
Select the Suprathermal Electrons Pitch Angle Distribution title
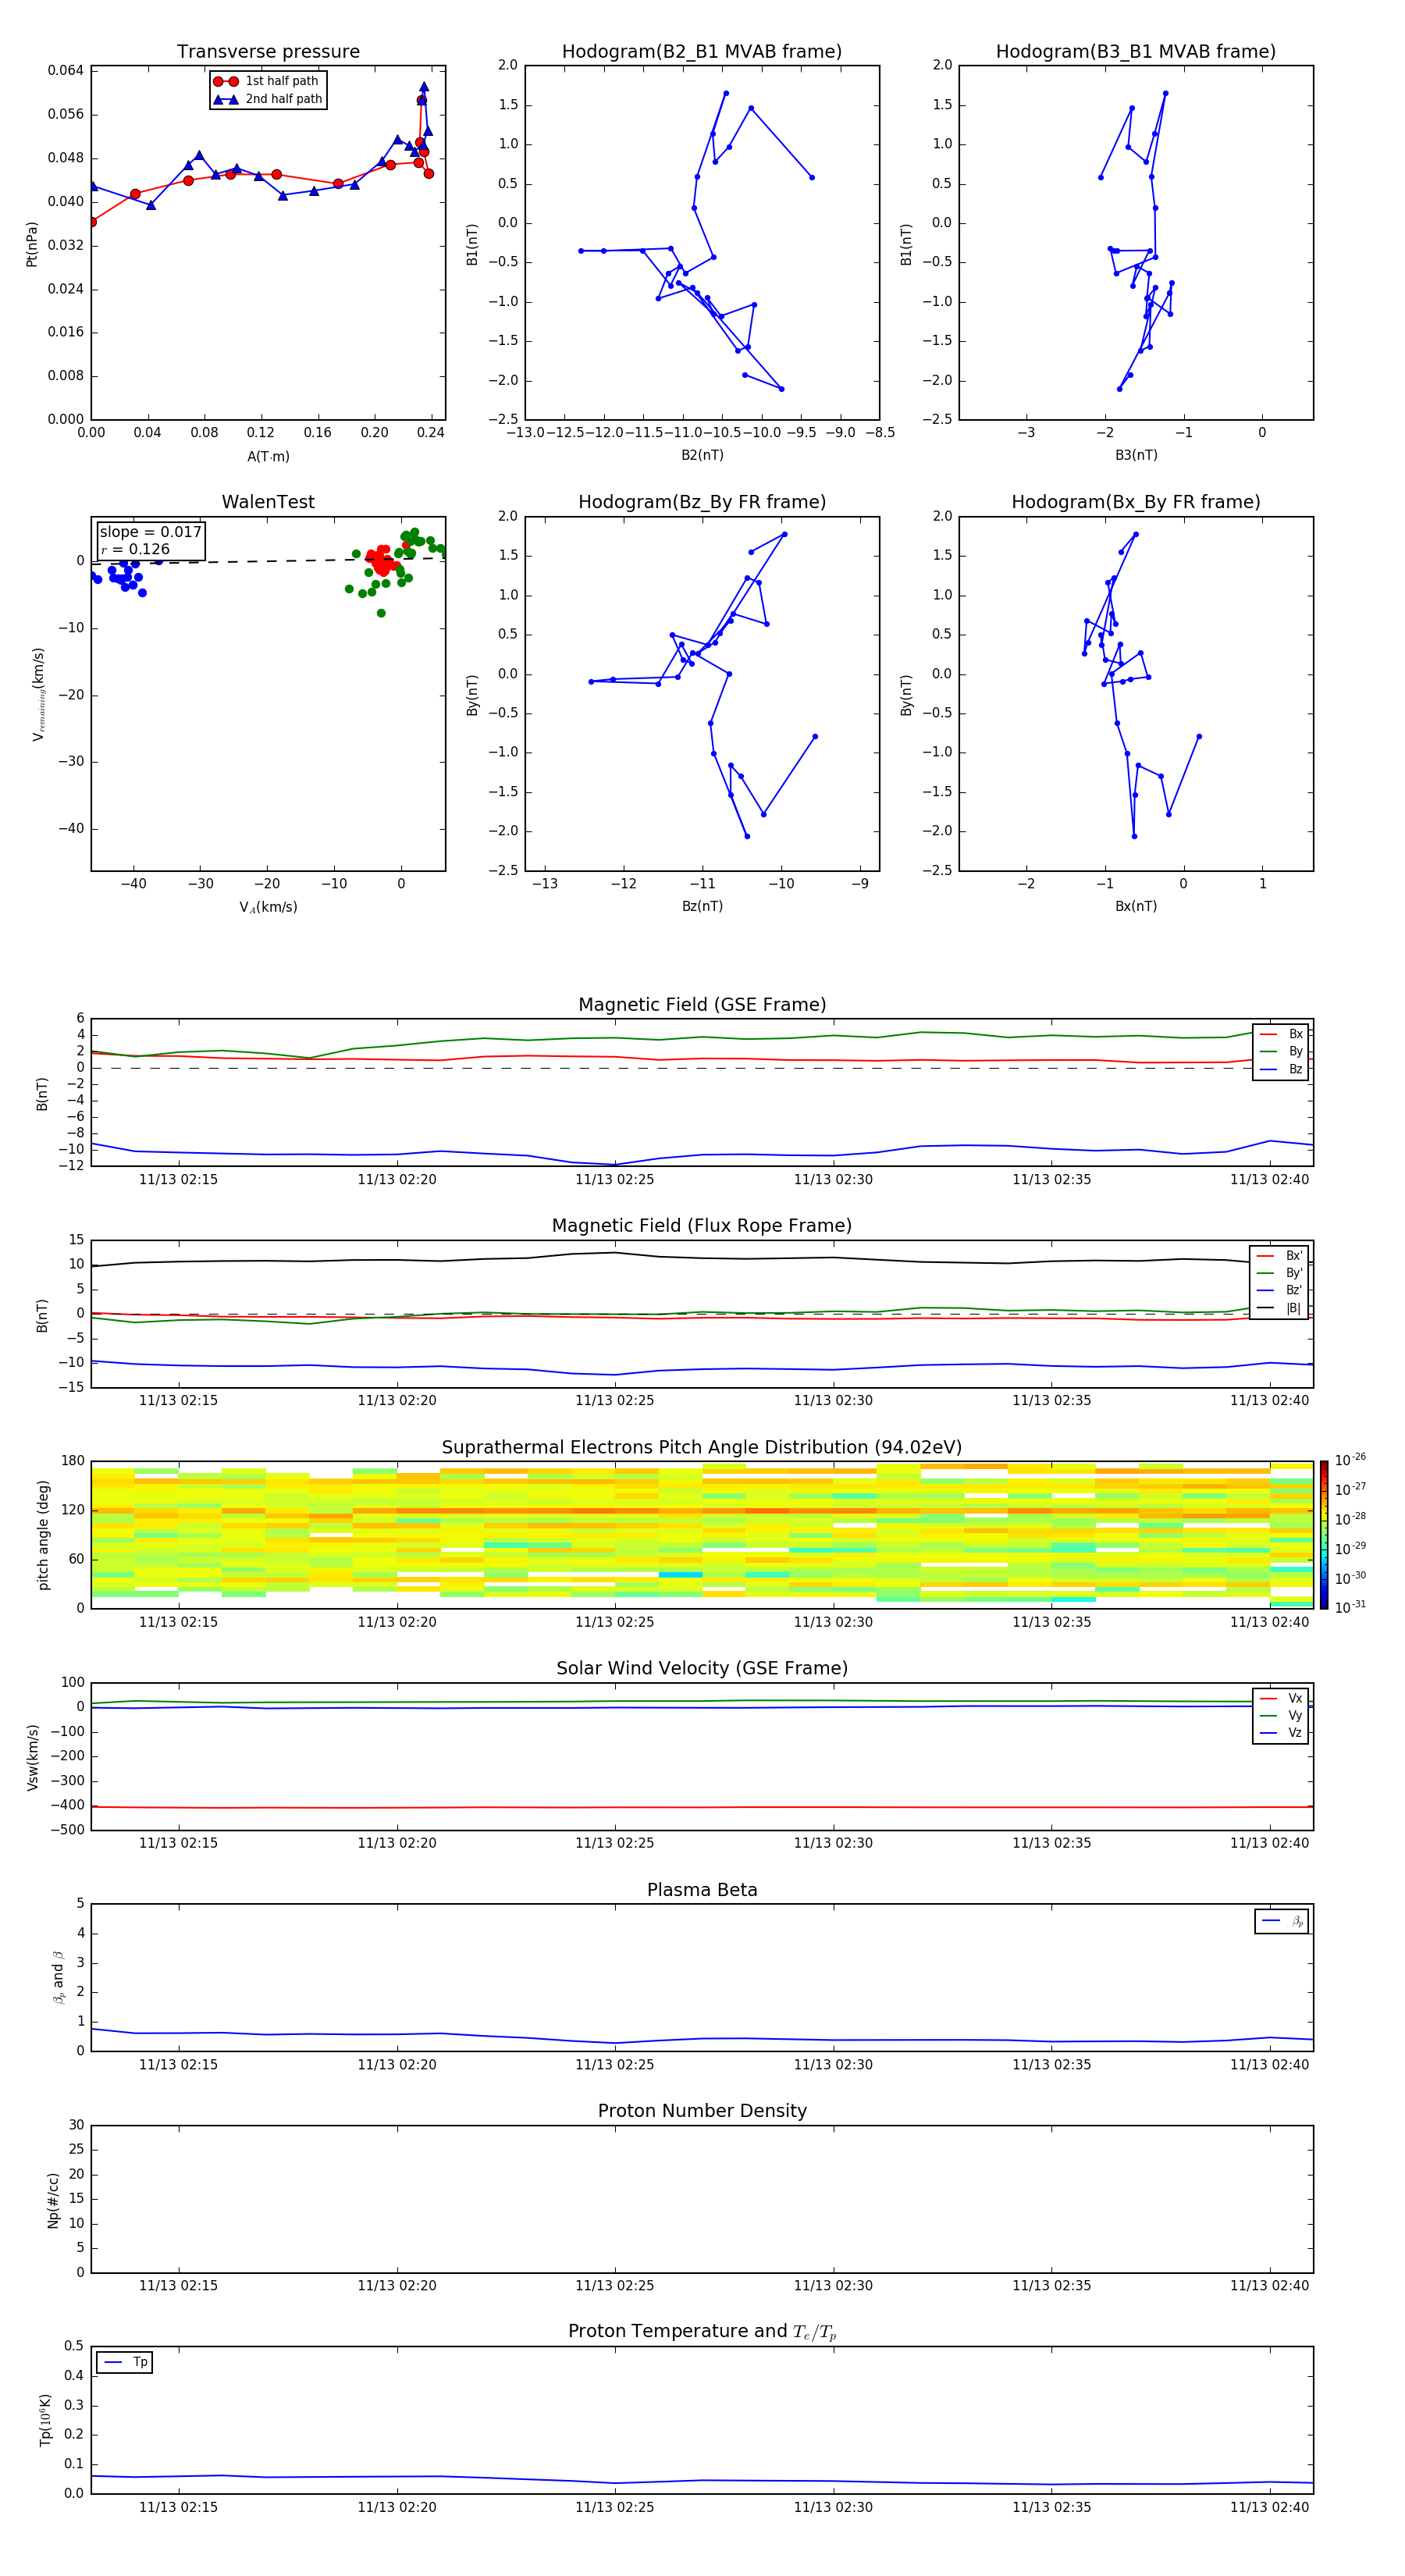[x=702, y=1448]
